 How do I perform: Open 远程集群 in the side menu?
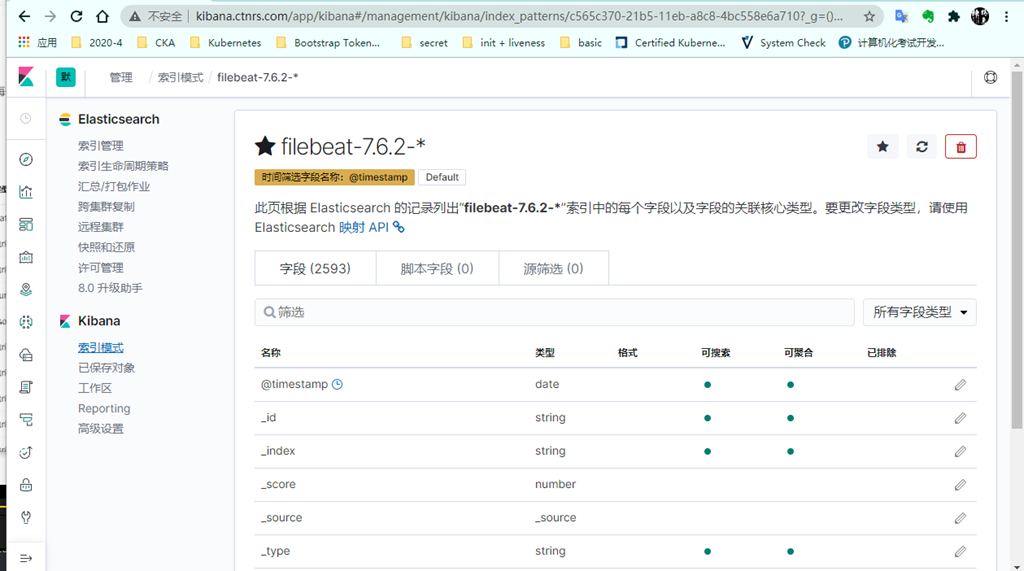(x=101, y=227)
